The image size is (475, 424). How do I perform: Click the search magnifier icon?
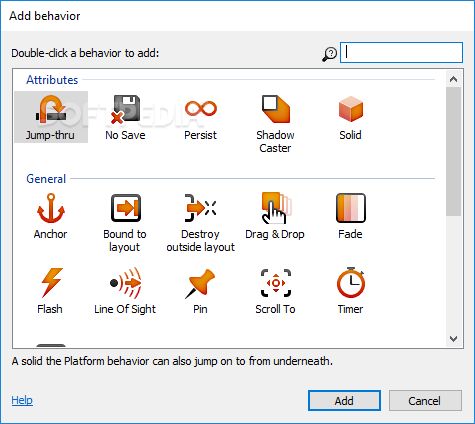(x=329, y=54)
